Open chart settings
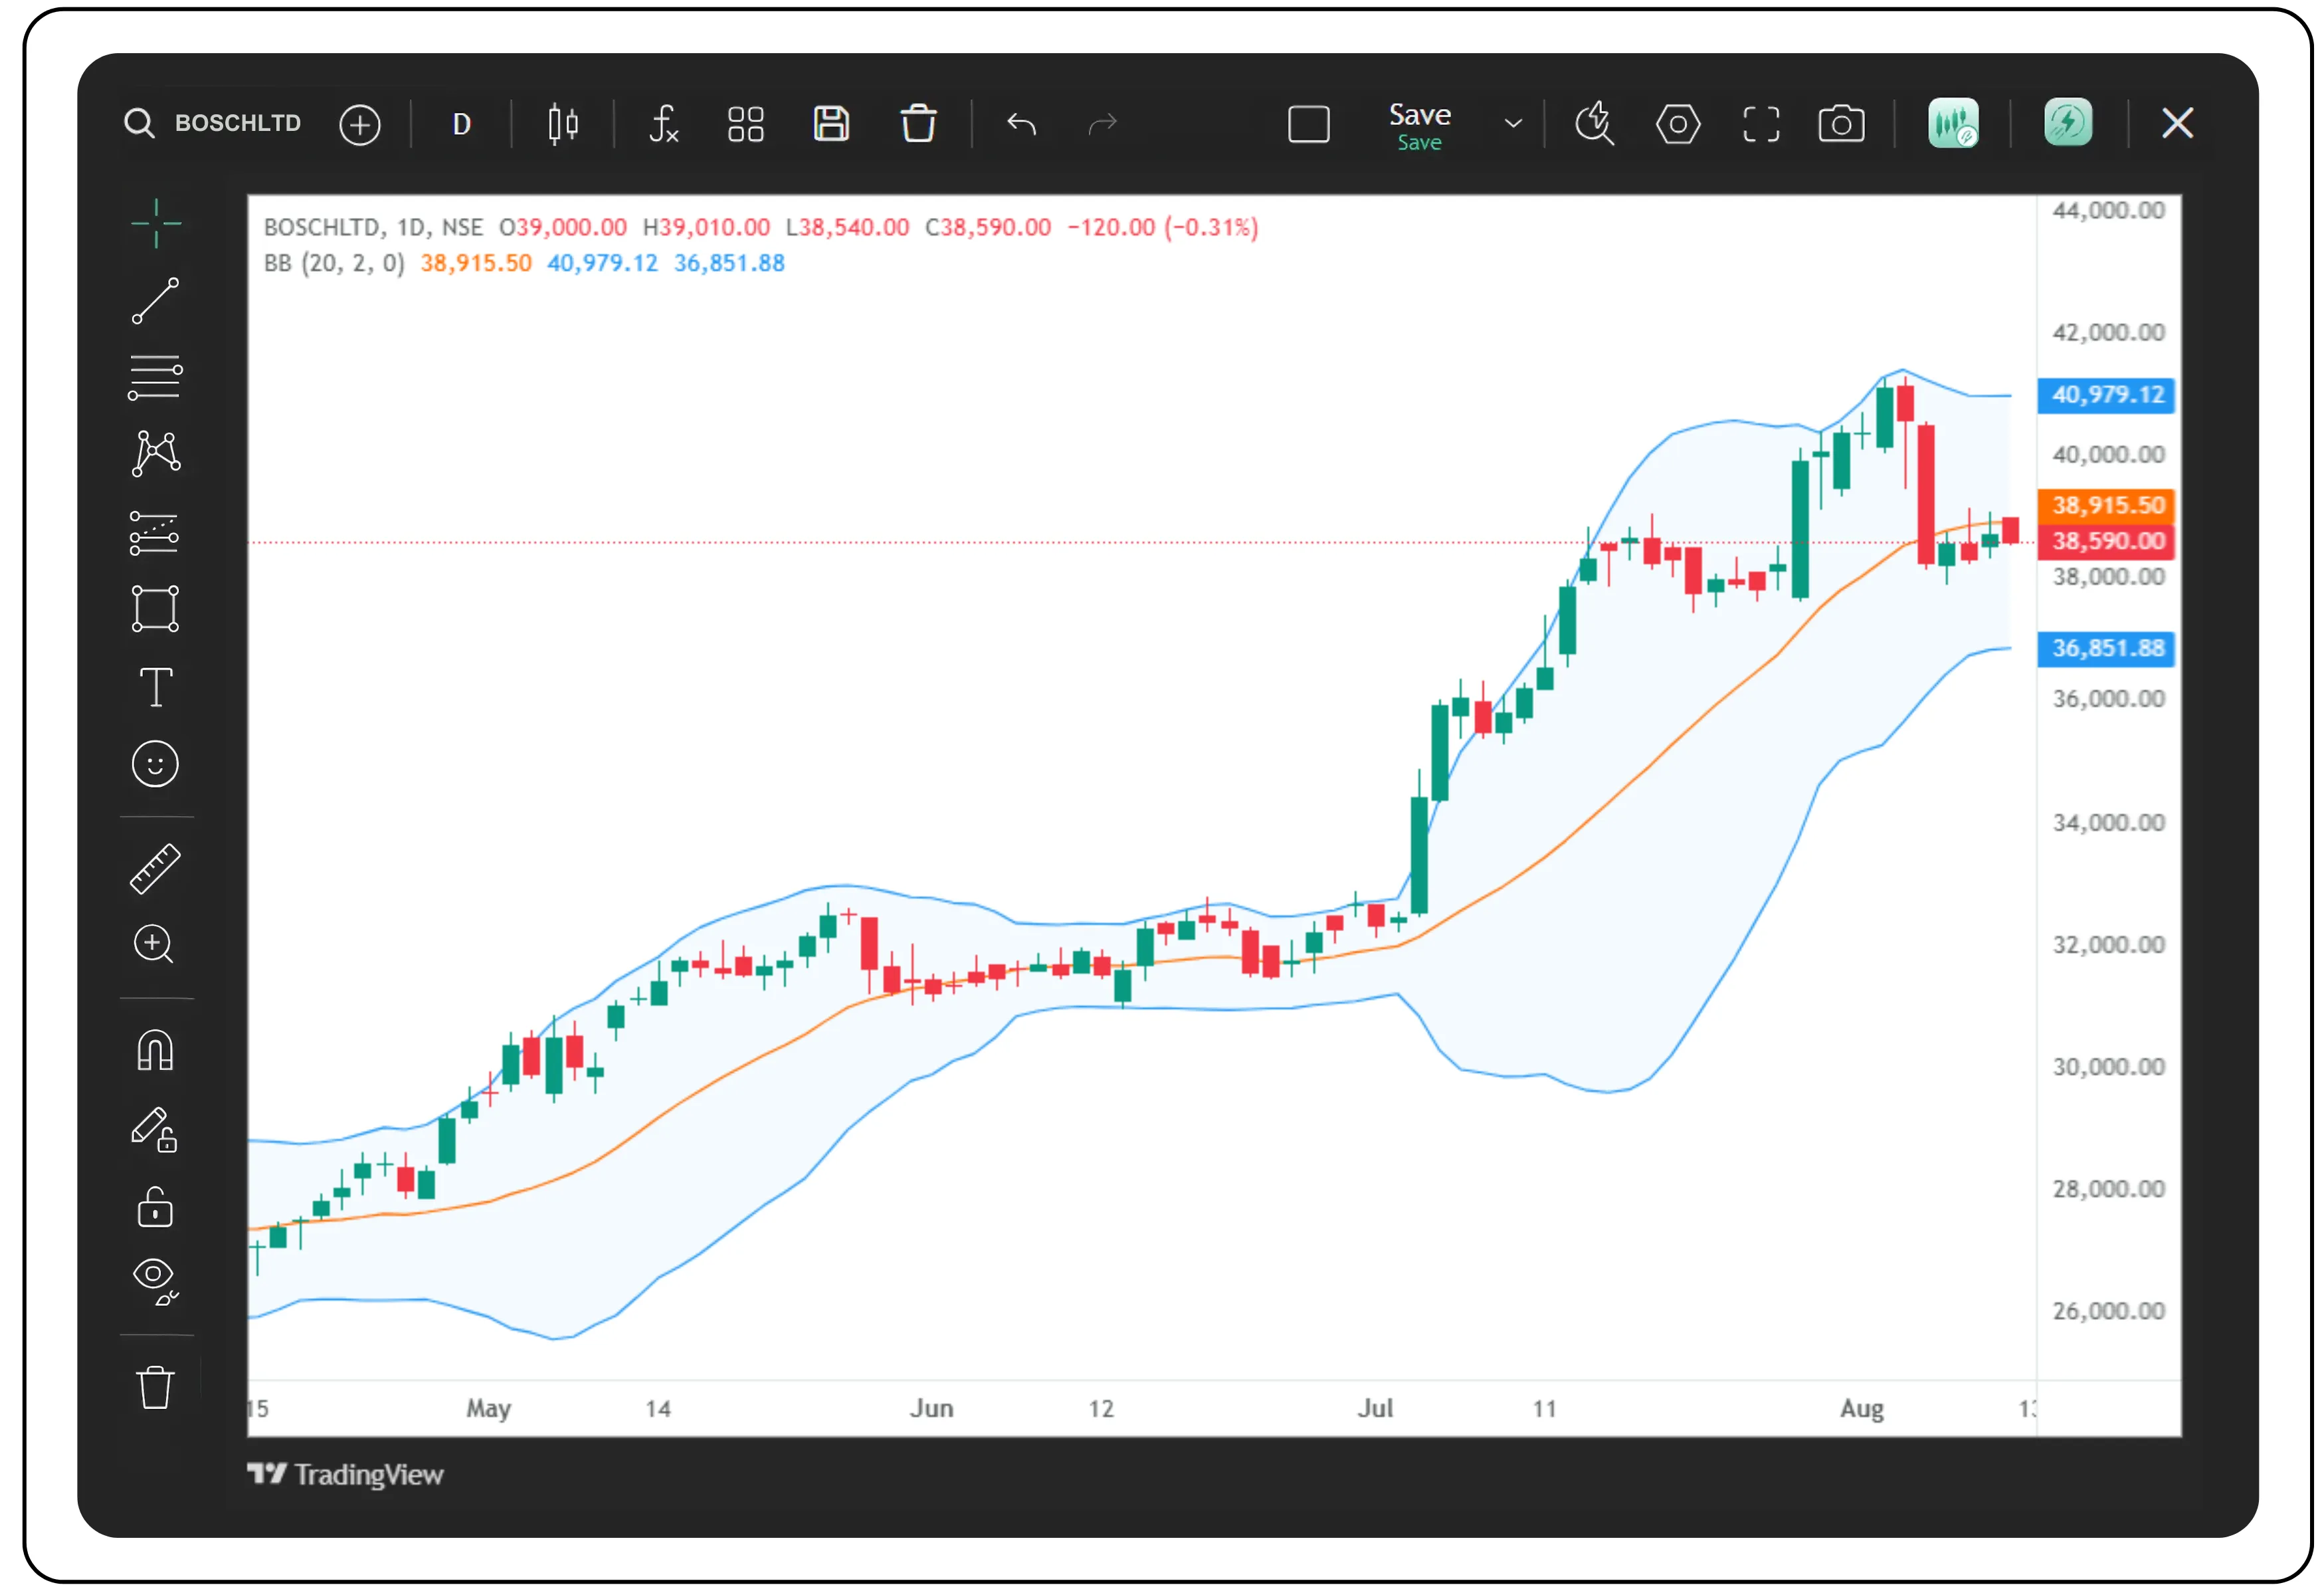This screenshot has height=1593, width=2324. pos(1678,124)
